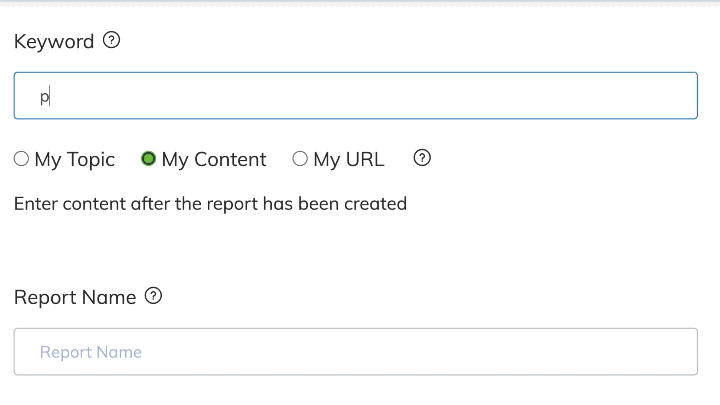720x405 pixels.
Task: Select the My Topic radio button
Action: (x=22, y=159)
